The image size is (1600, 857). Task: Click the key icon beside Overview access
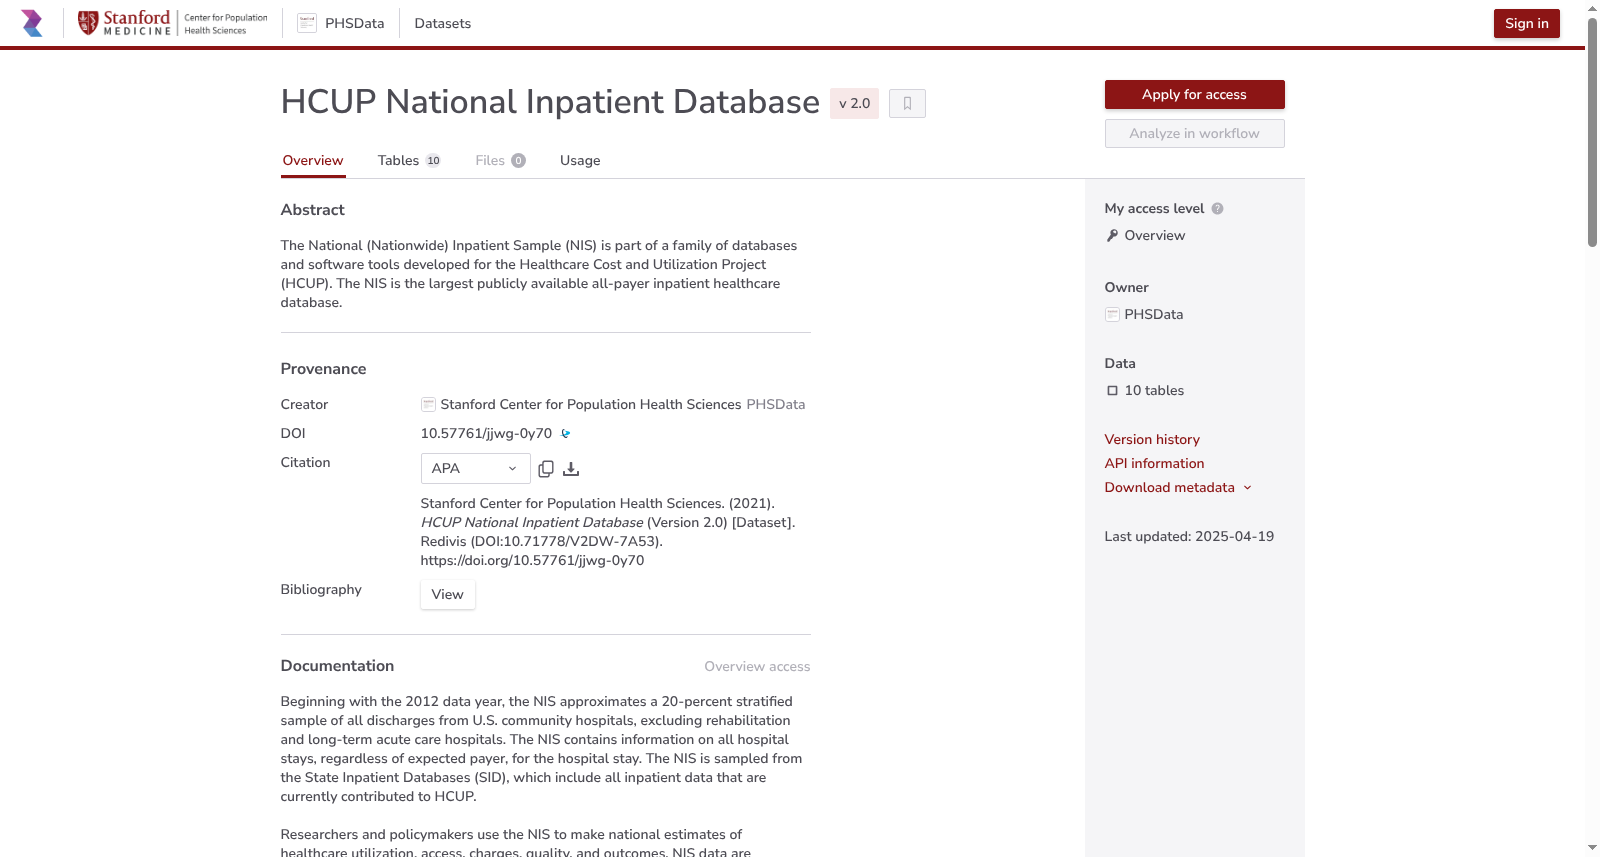click(1112, 236)
